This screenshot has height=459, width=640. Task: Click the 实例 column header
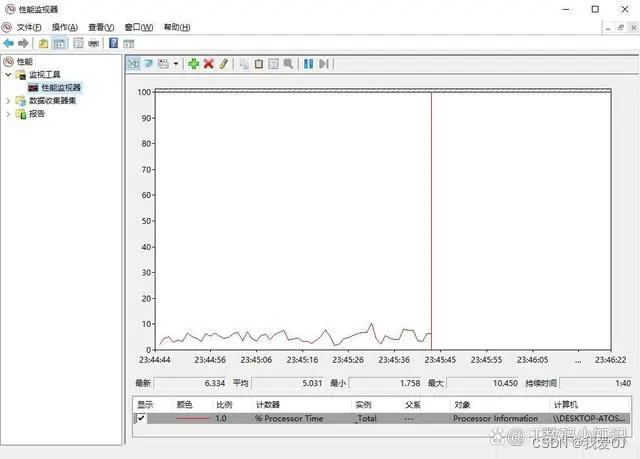point(363,405)
